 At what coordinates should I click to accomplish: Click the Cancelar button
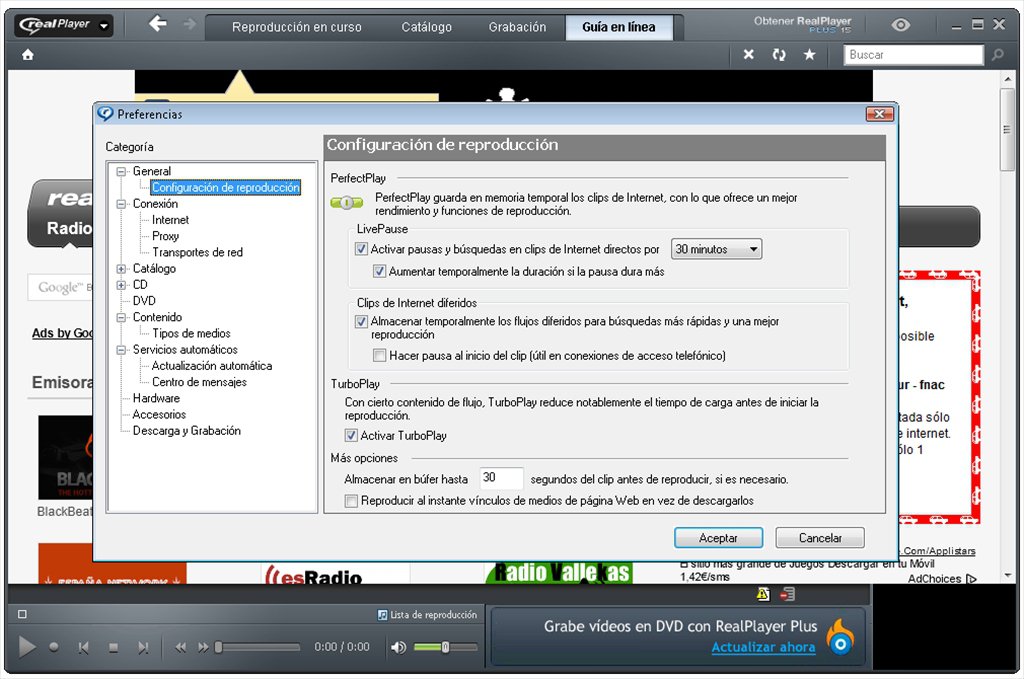pos(820,538)
